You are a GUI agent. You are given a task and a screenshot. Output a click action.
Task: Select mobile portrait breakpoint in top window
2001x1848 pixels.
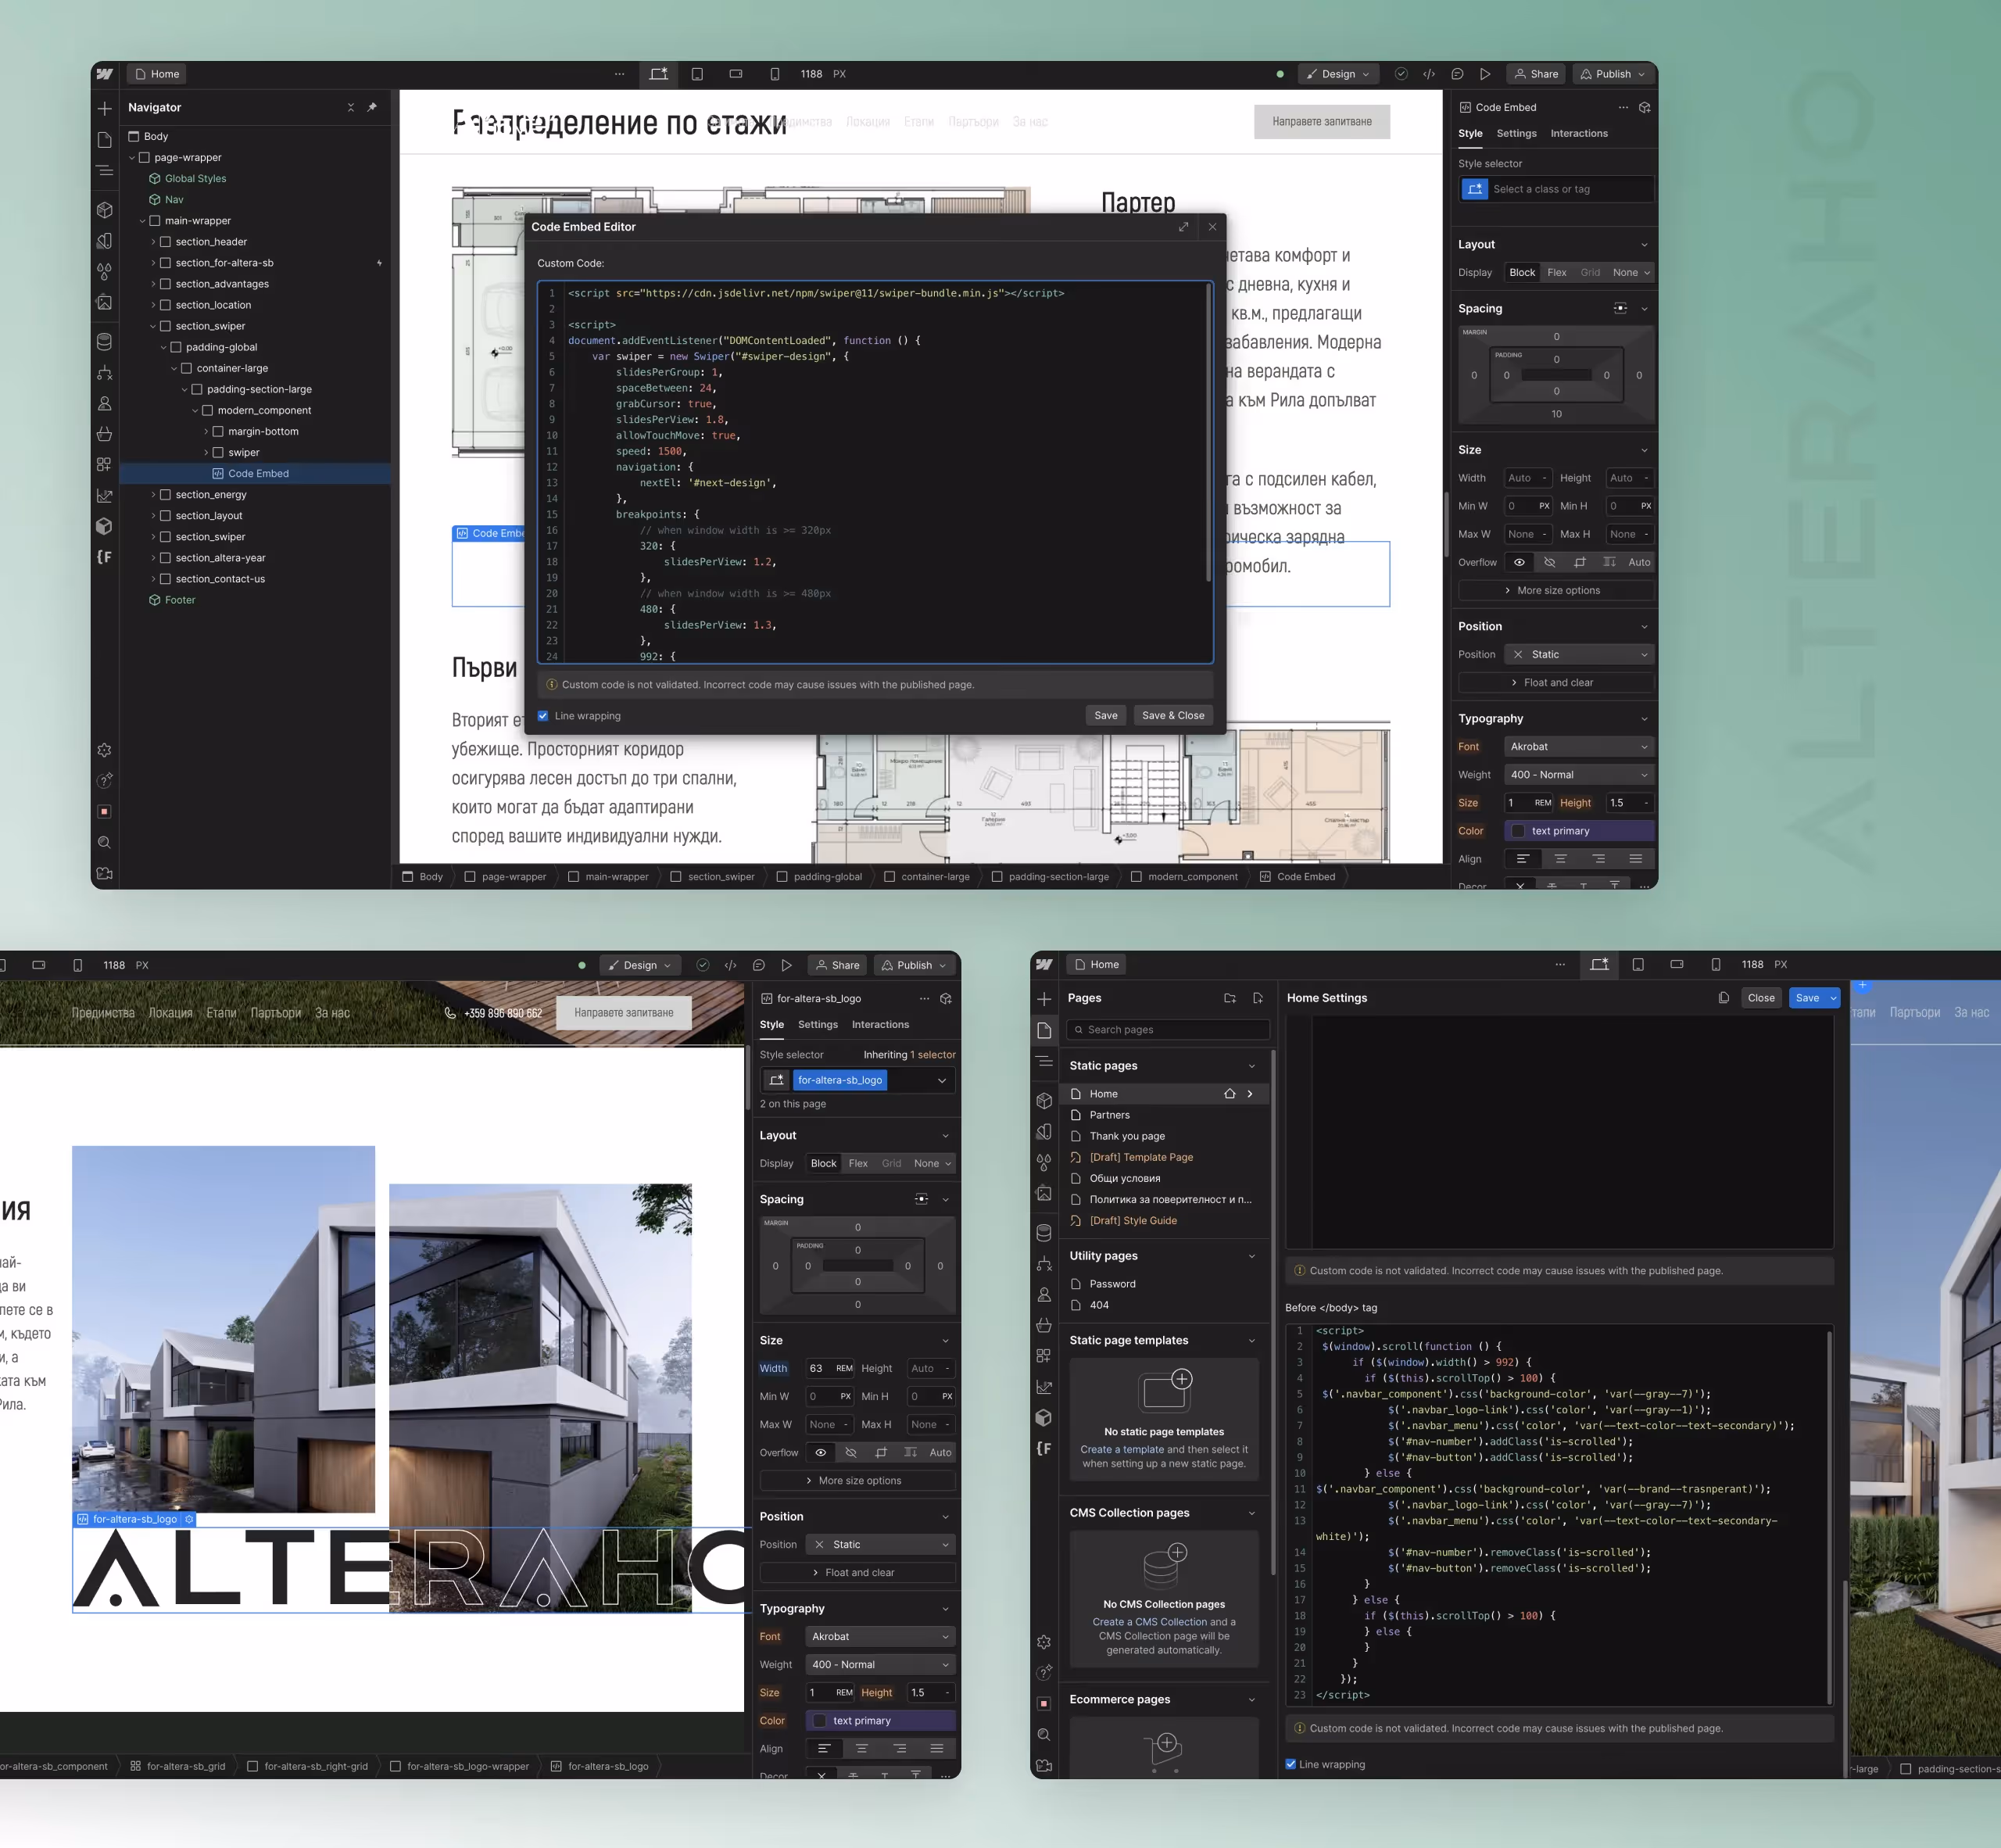(775, 74)
